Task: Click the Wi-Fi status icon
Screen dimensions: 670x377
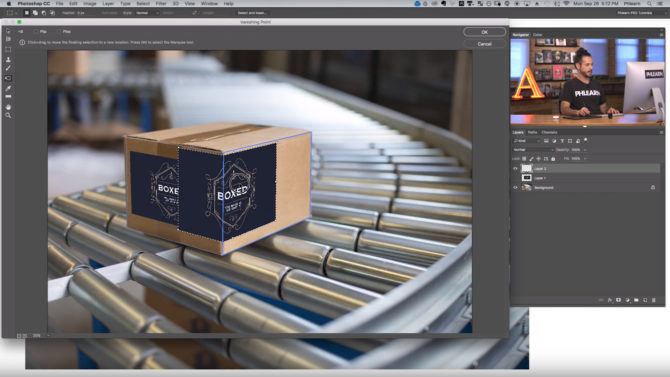Action: click(566, 3)
